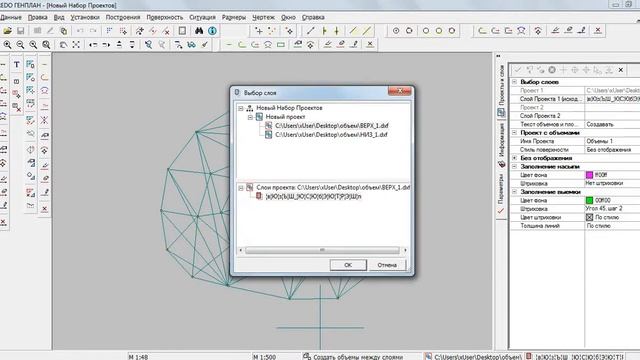Click the binoculars search icon

coord(199,31)
